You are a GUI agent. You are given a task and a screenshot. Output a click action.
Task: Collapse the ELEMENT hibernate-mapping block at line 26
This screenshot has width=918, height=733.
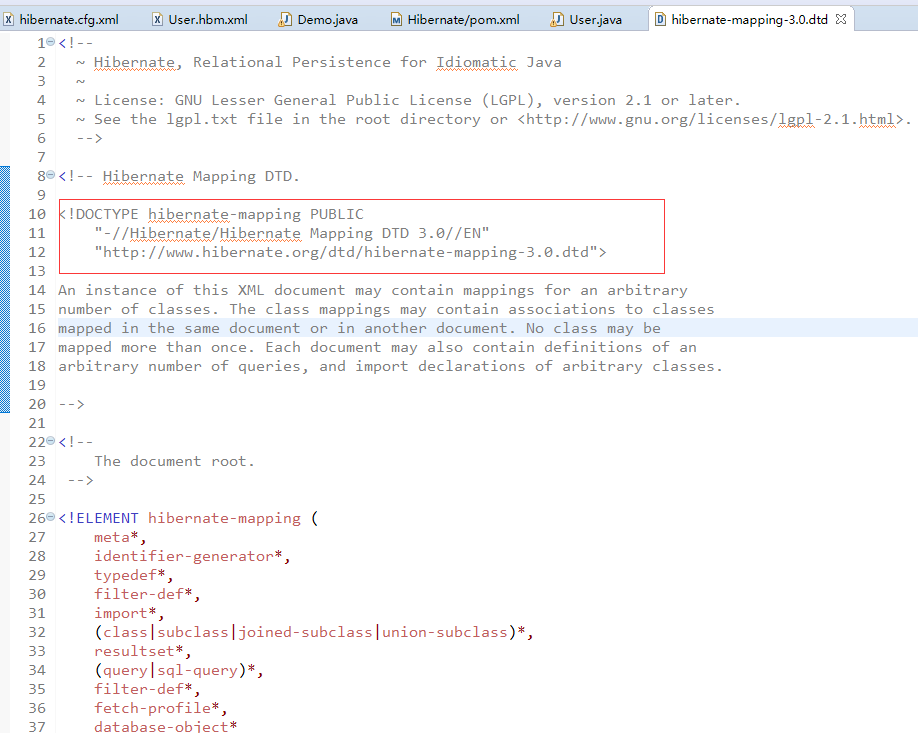tap(50, 517)
